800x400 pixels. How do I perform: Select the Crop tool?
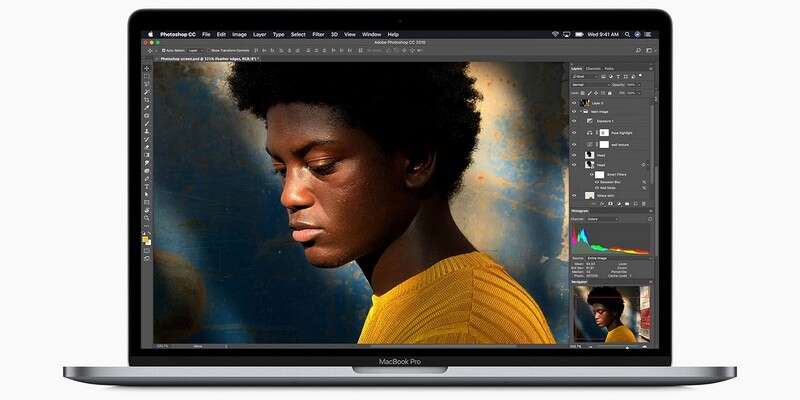(x=147, y=101)
